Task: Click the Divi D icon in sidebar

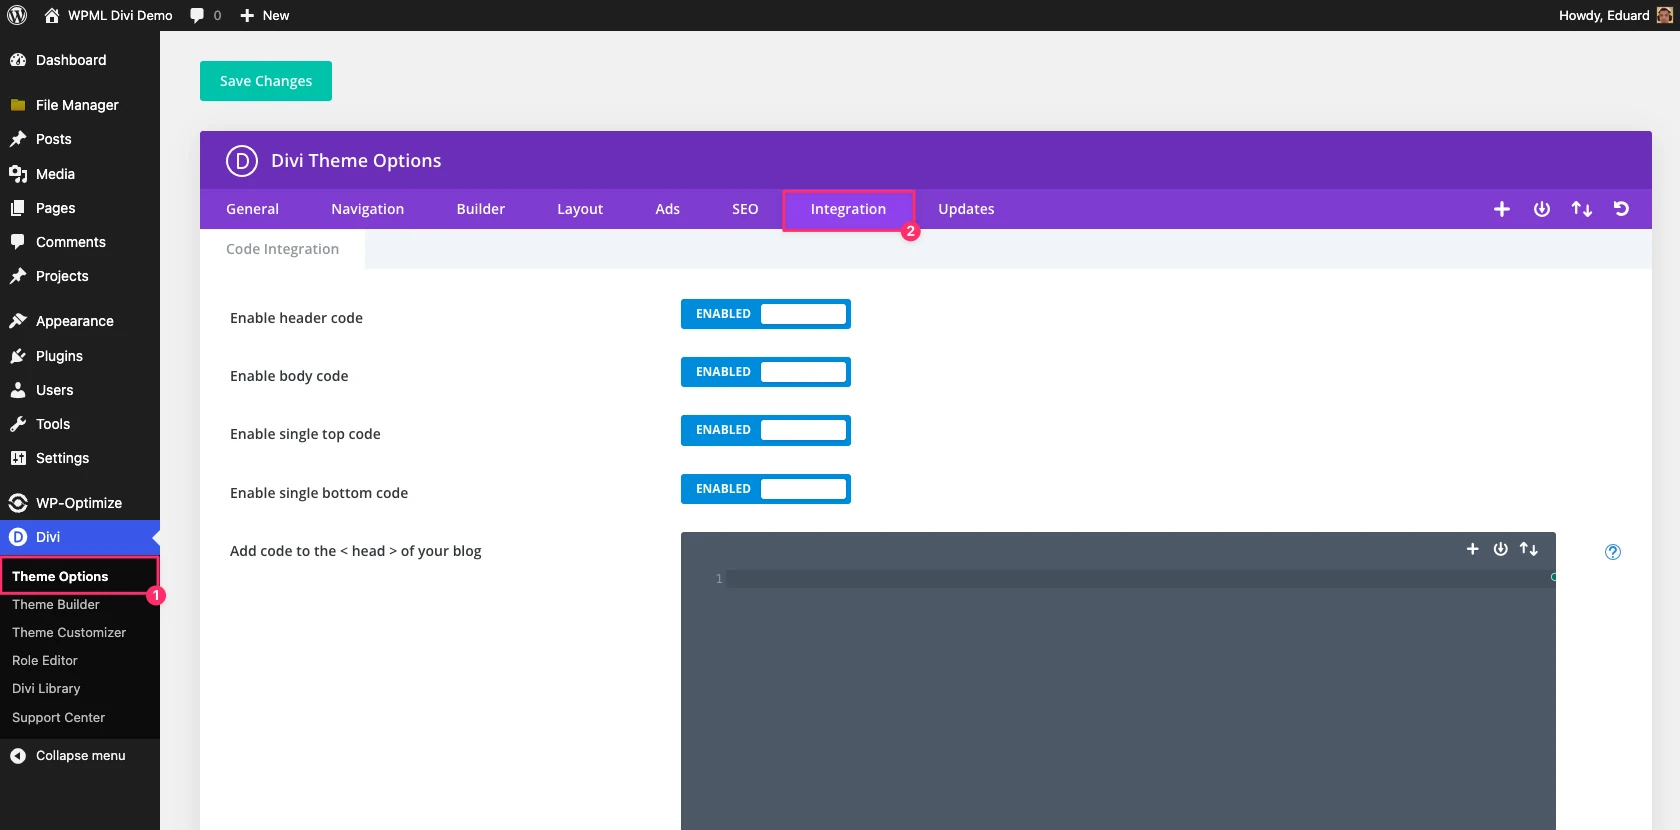Action: pos(17,537)
